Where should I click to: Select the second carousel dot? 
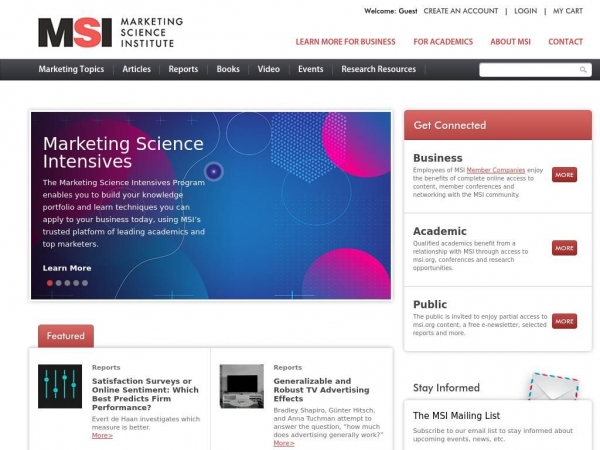click(x=59, y=283)
